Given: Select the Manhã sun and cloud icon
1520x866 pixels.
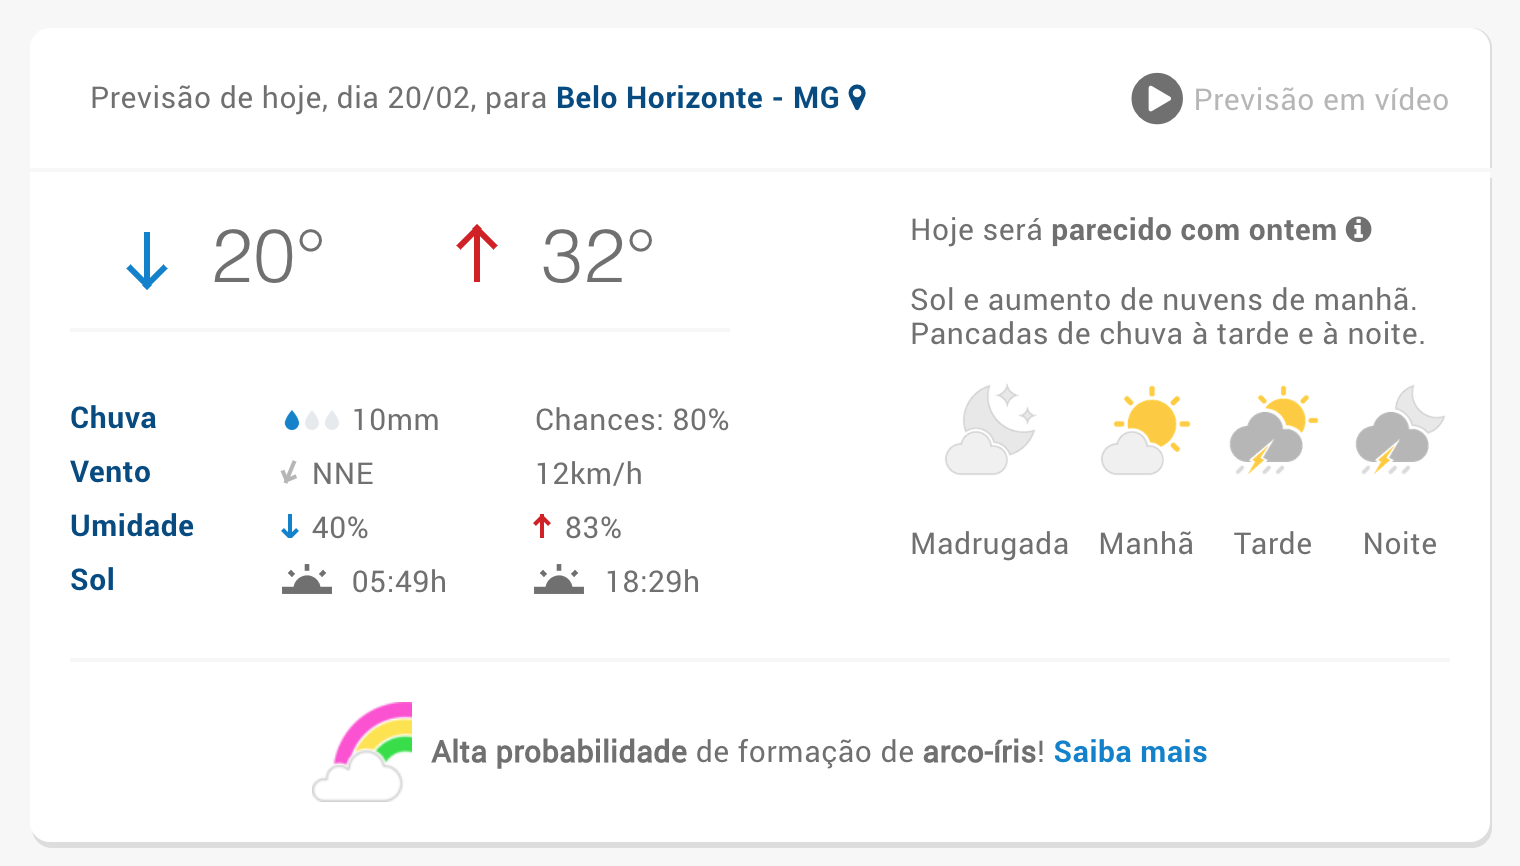Looking at the screenshot, I should (x=1146, y=430).
